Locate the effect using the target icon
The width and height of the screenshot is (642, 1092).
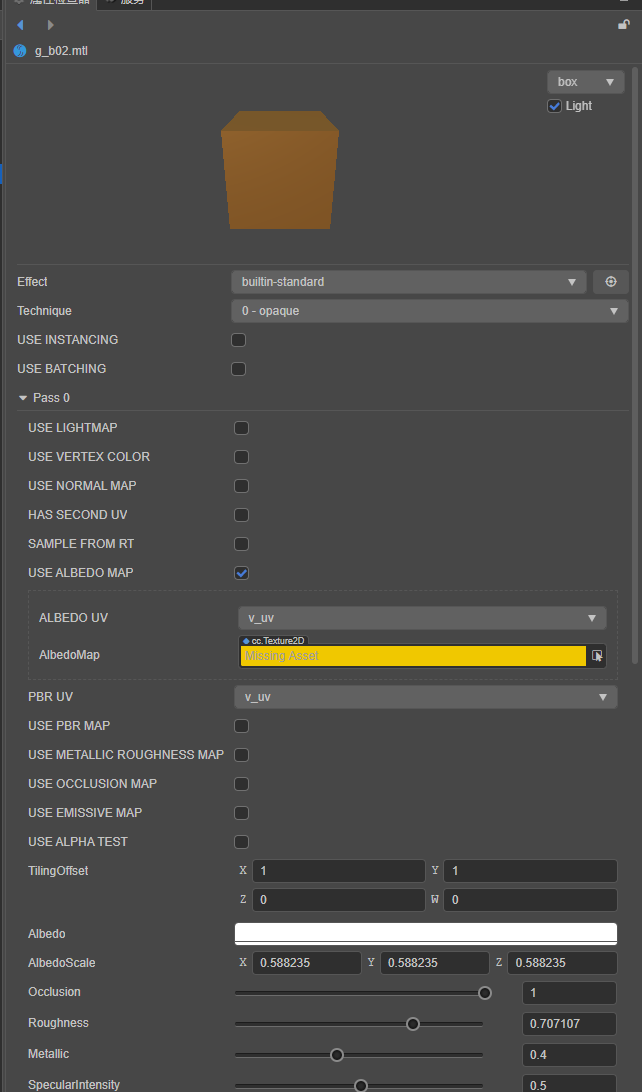(x=610, y=282)
